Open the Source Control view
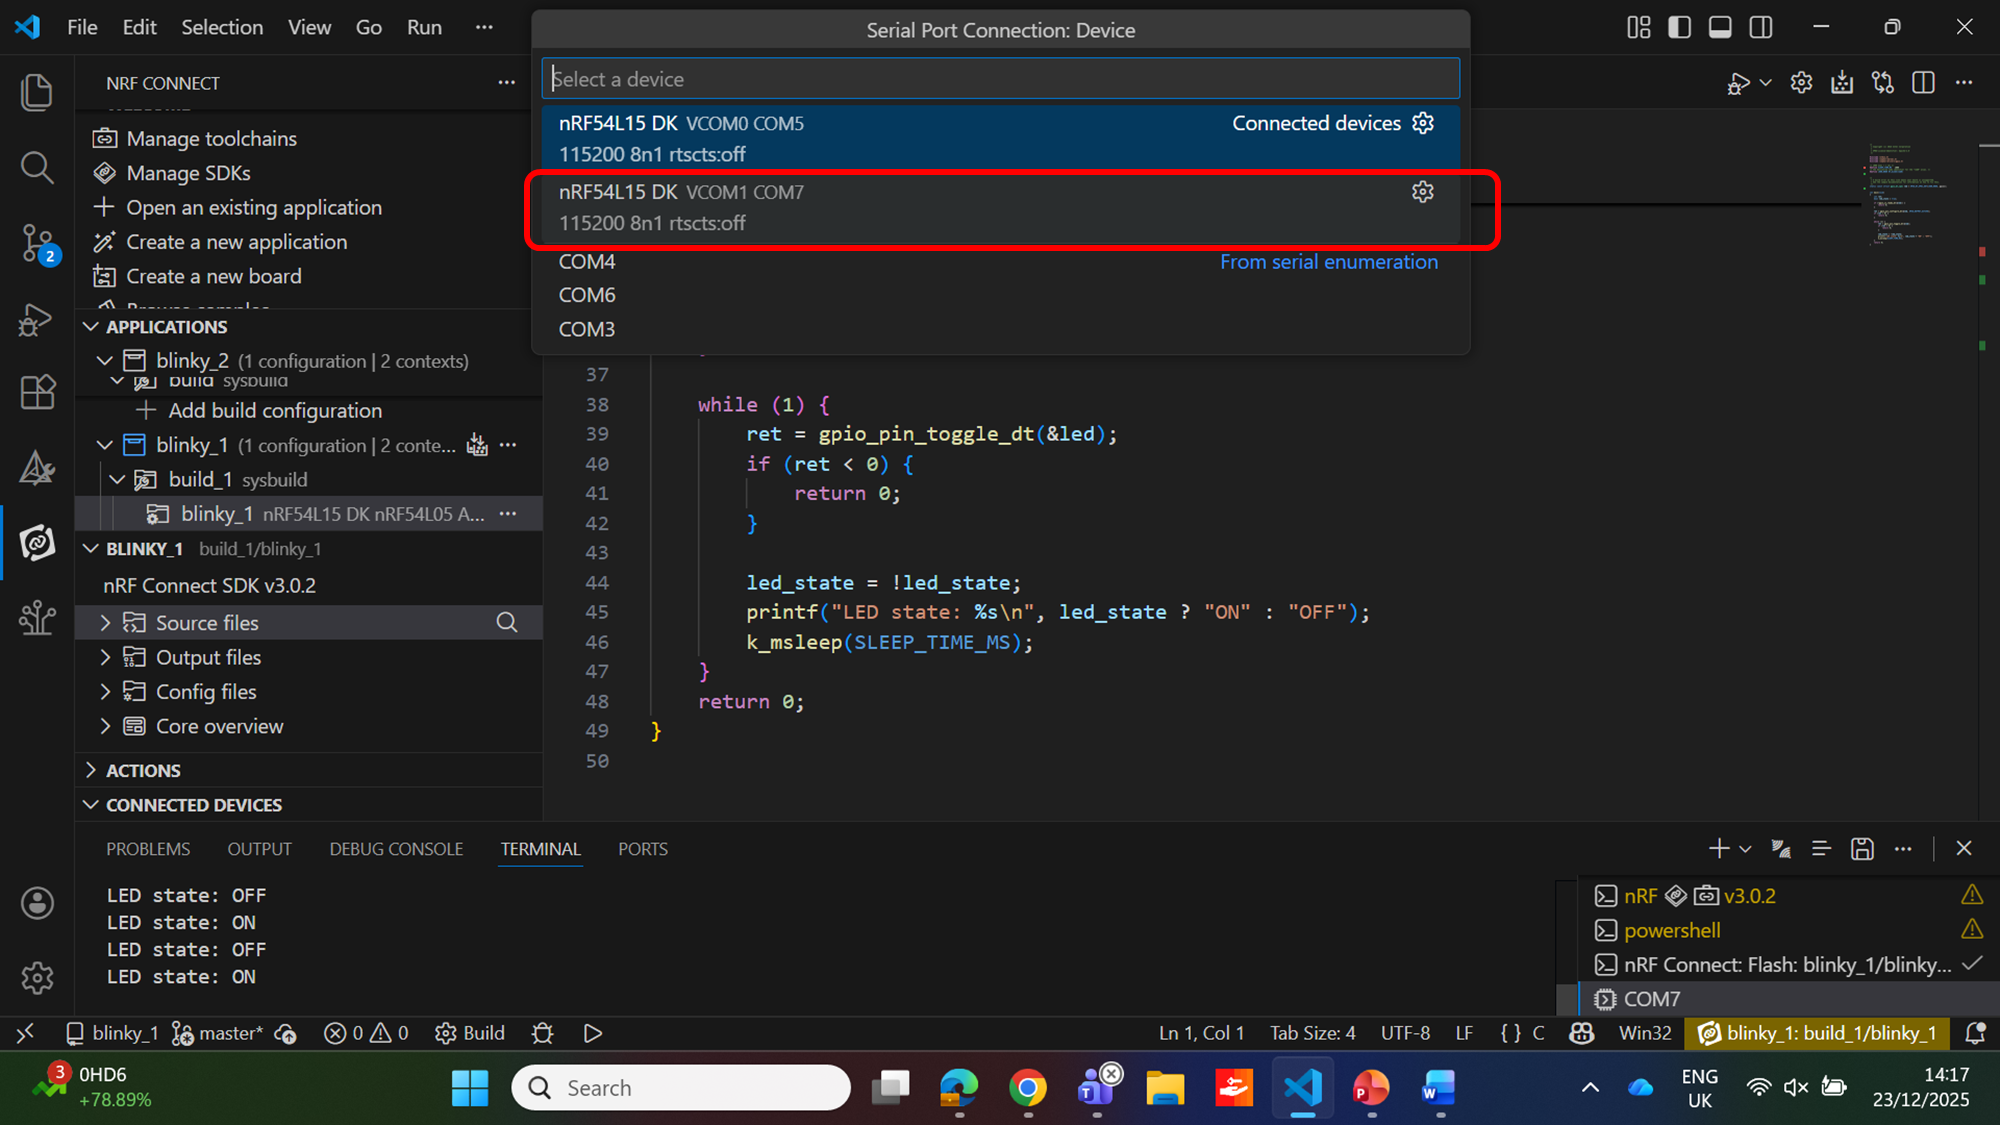 tap(37, 243)
